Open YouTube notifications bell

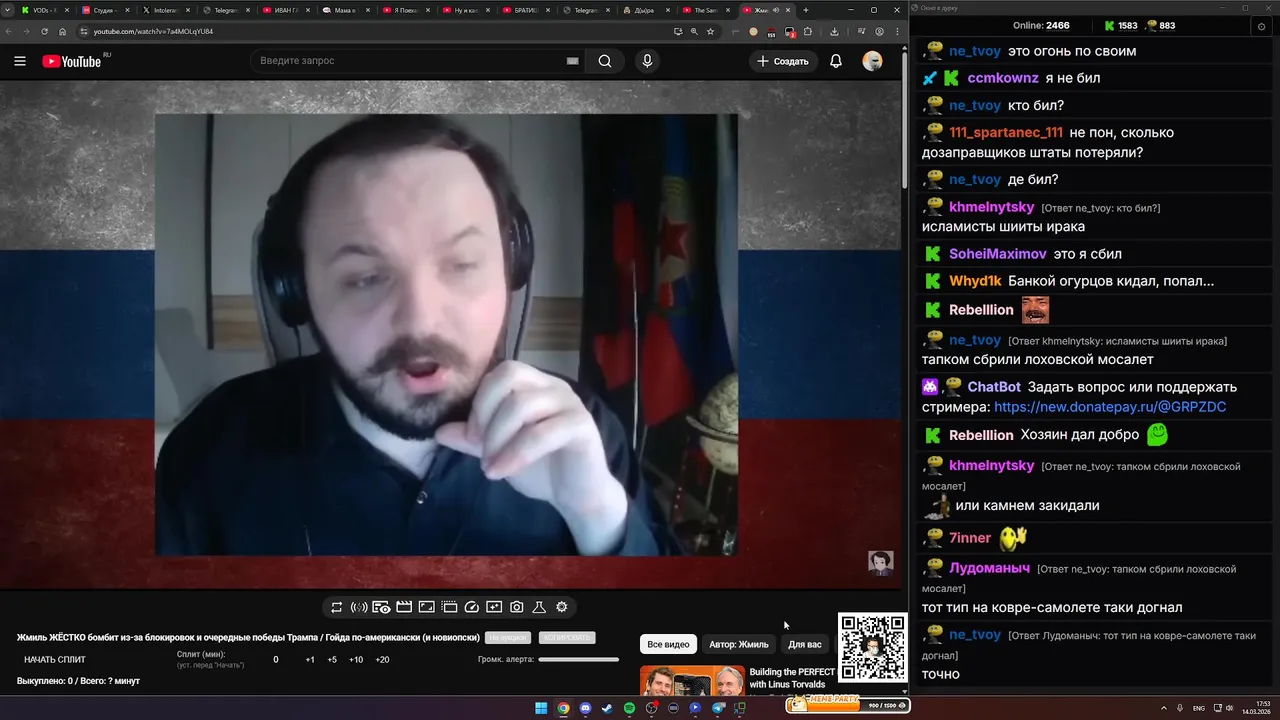tap(836, 61)
